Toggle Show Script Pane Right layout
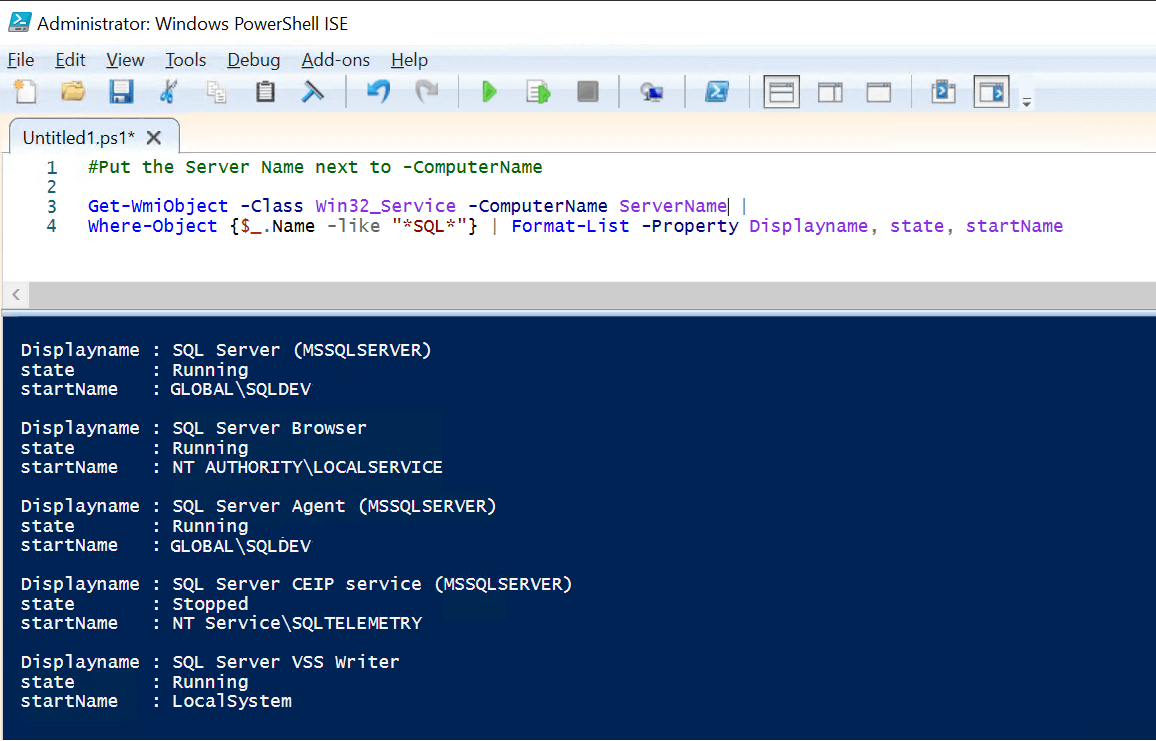This screenshot has height=741, width=1156. pos(830,91)
